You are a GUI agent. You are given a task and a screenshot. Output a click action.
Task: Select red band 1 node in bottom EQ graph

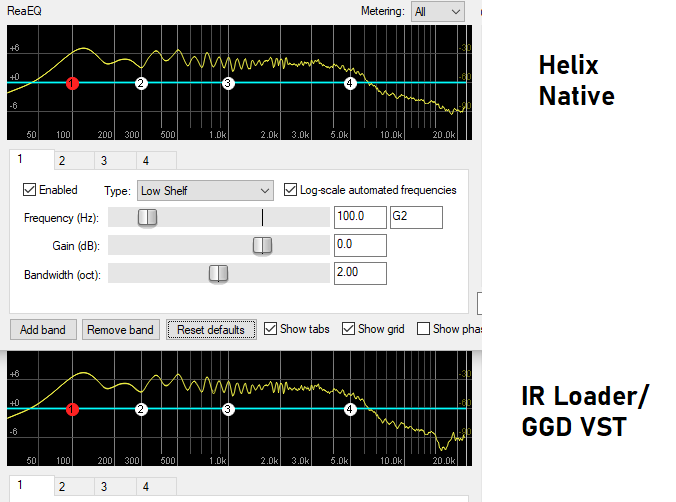[x=72, y=409]
